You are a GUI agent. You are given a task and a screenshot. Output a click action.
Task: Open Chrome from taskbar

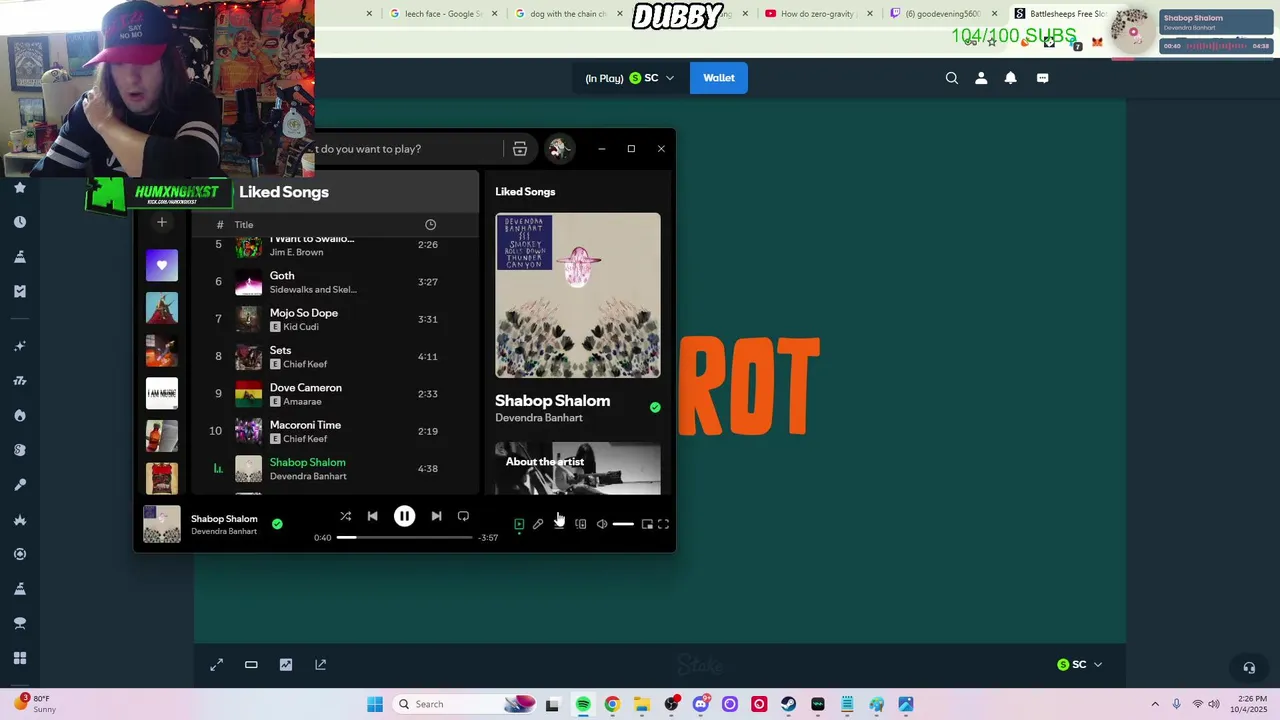coord(612,705)
